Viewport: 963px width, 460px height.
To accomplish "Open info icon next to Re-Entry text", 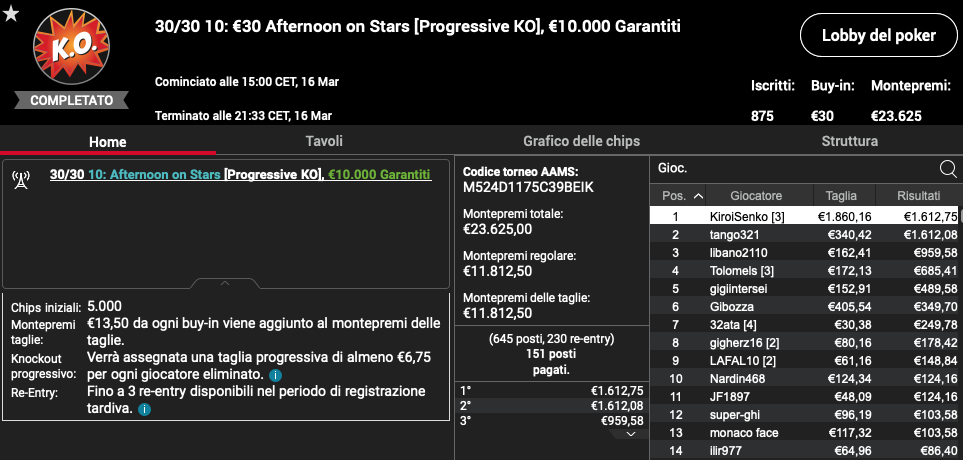I will (x=144, y=409).
